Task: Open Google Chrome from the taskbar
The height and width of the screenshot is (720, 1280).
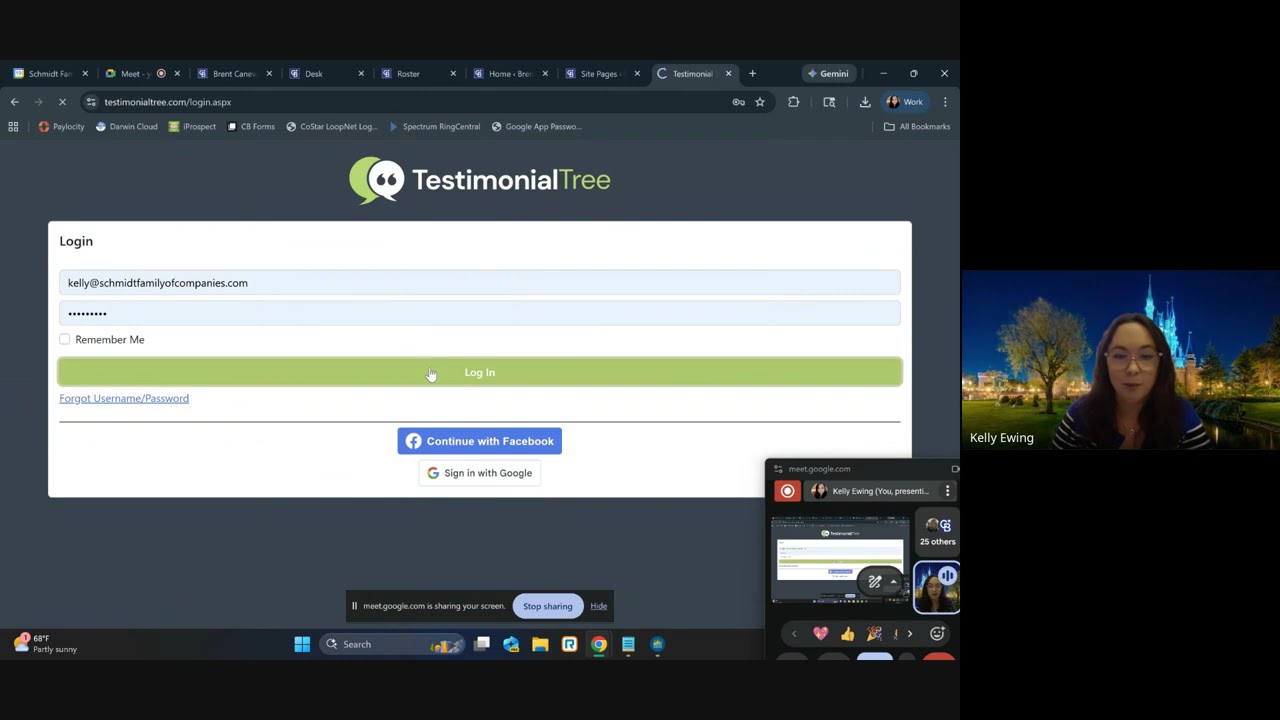Action: 598,644
